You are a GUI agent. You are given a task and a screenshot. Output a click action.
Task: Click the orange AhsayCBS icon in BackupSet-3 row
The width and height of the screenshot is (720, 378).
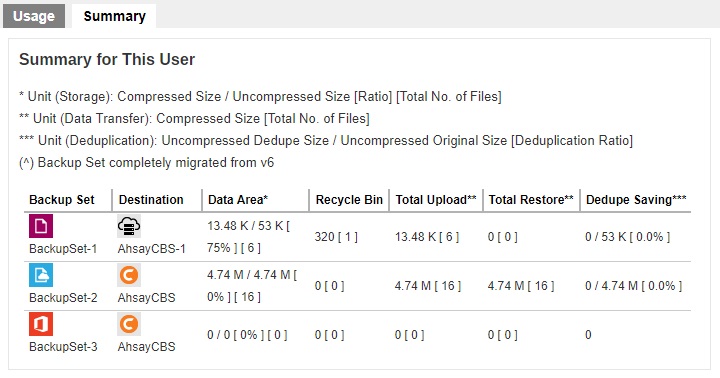[x=129, y=324]
